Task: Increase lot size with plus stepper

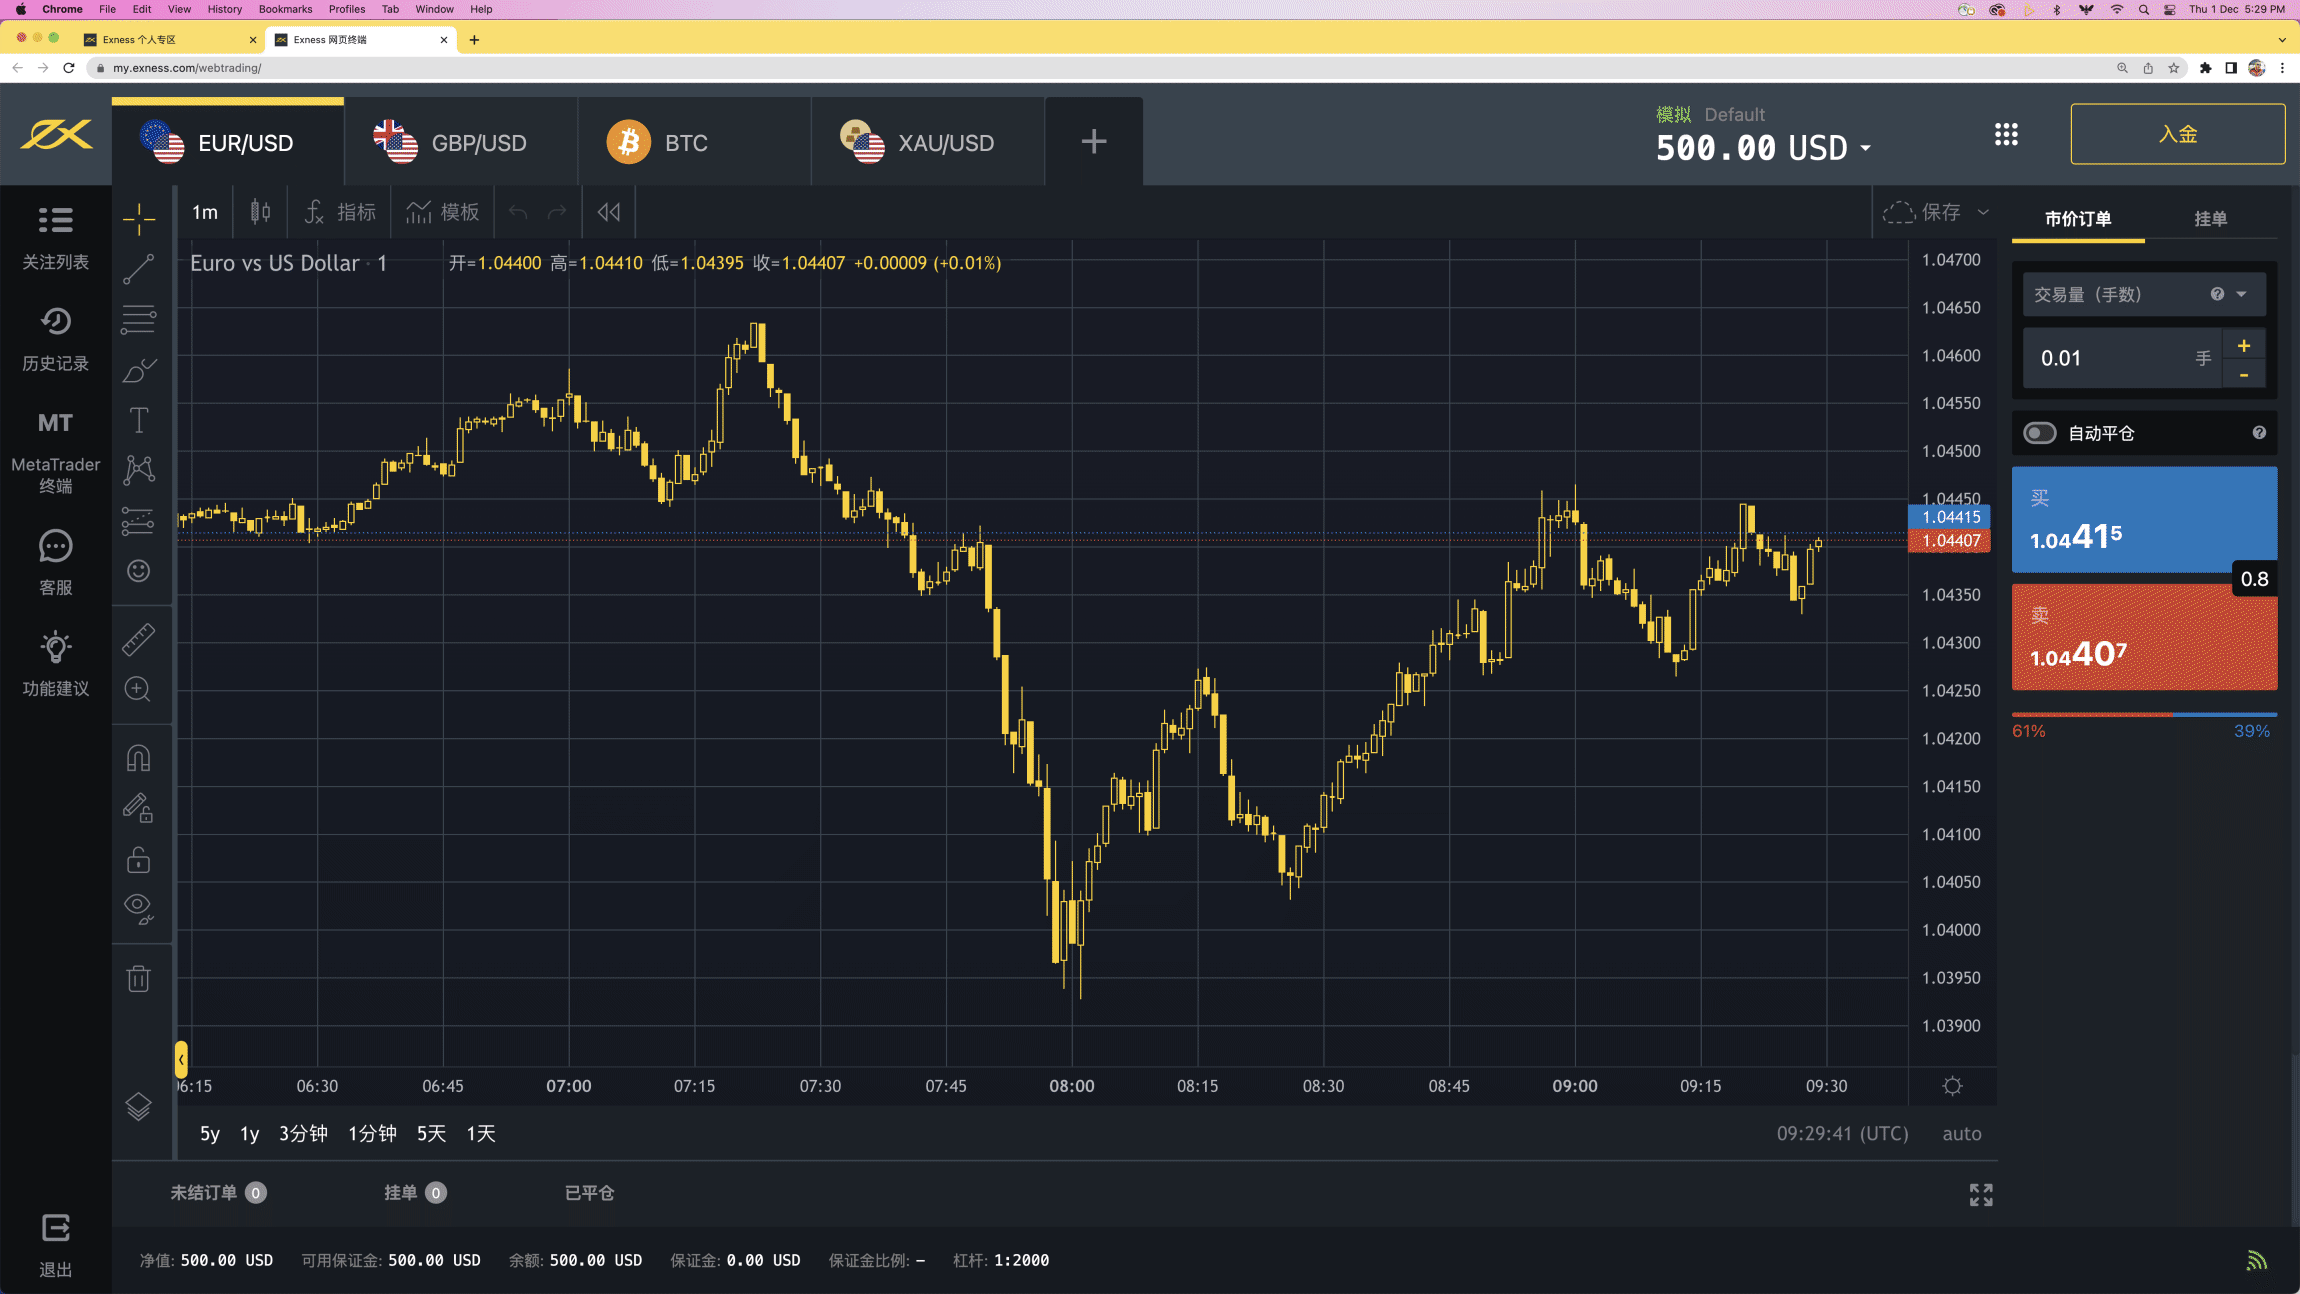Action: point(2244,346)
